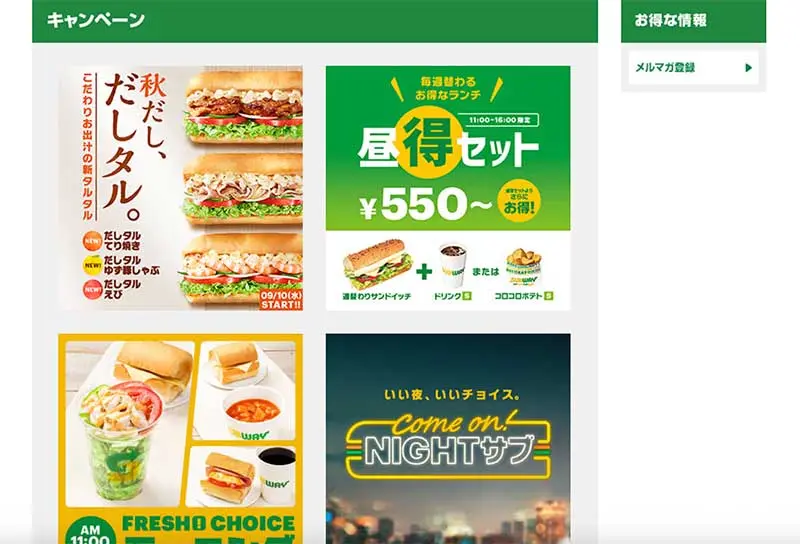Click the コロコロポテト potato image
This screenshot has width=800, height=544.
(523, 267)
